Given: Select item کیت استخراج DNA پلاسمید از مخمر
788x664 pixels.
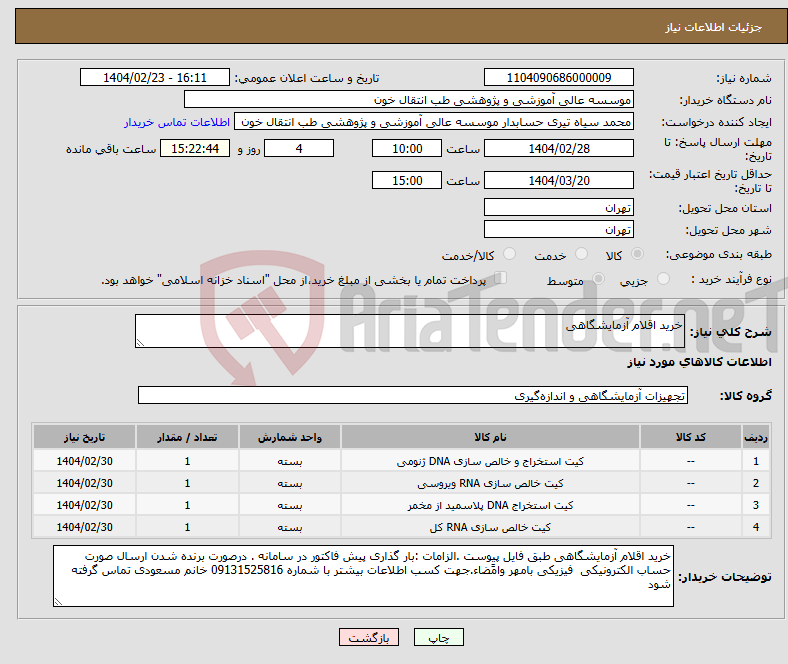Looking at the screenshot, I should click(x=490, y=505).
